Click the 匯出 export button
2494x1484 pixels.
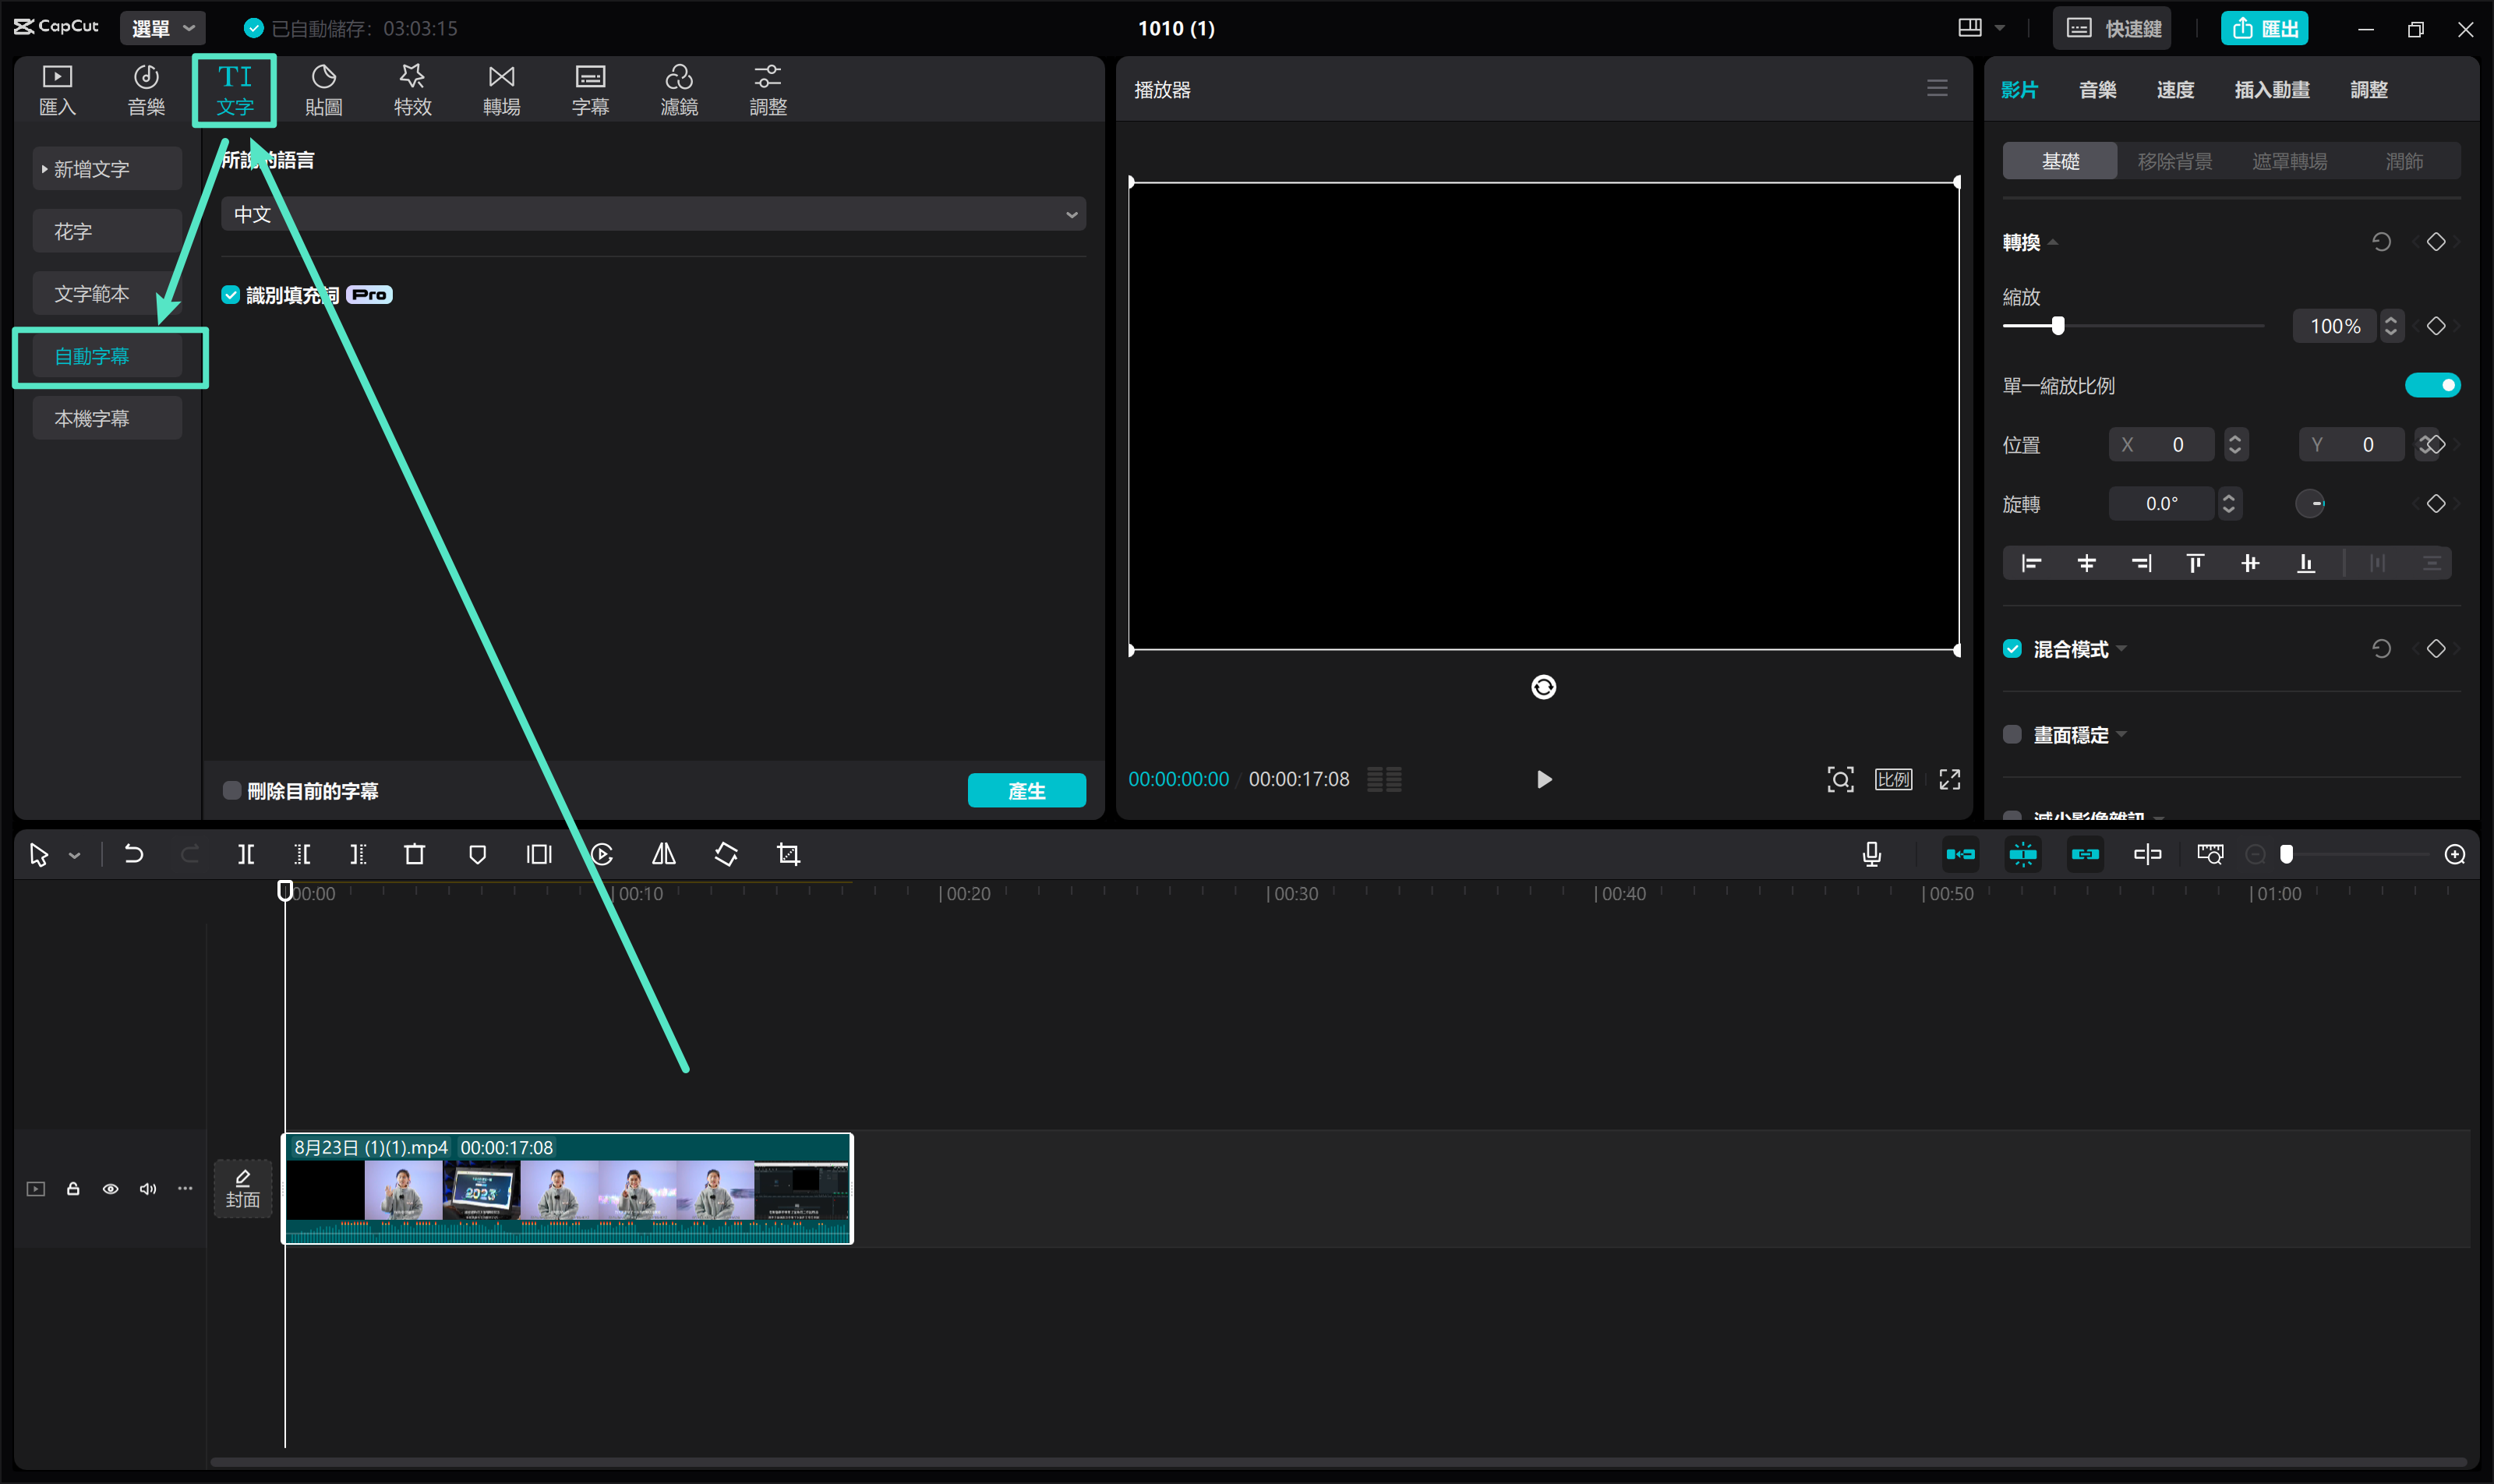click(2265, 28)
